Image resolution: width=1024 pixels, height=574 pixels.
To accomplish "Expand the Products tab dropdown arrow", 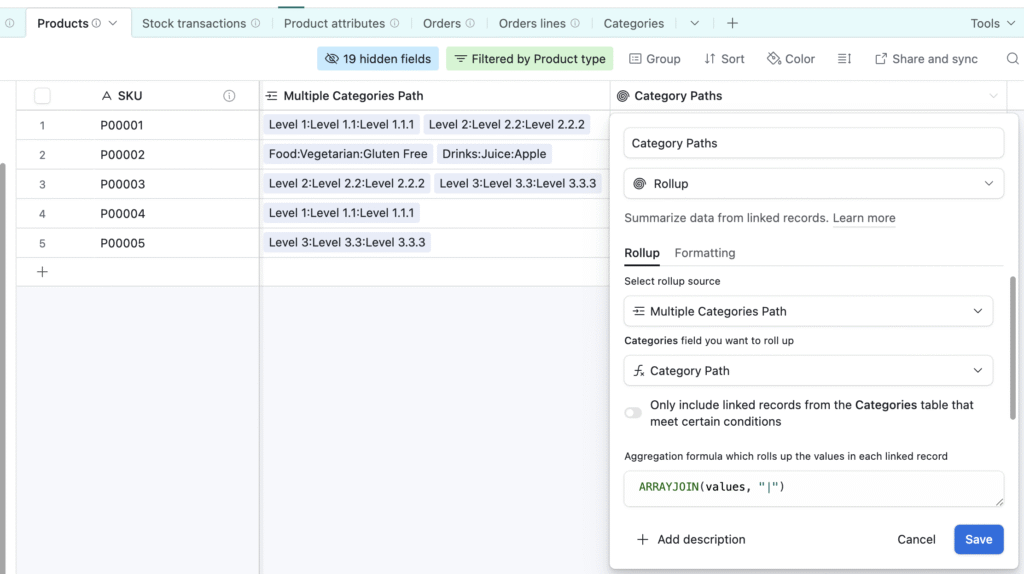I will (113, 24).
